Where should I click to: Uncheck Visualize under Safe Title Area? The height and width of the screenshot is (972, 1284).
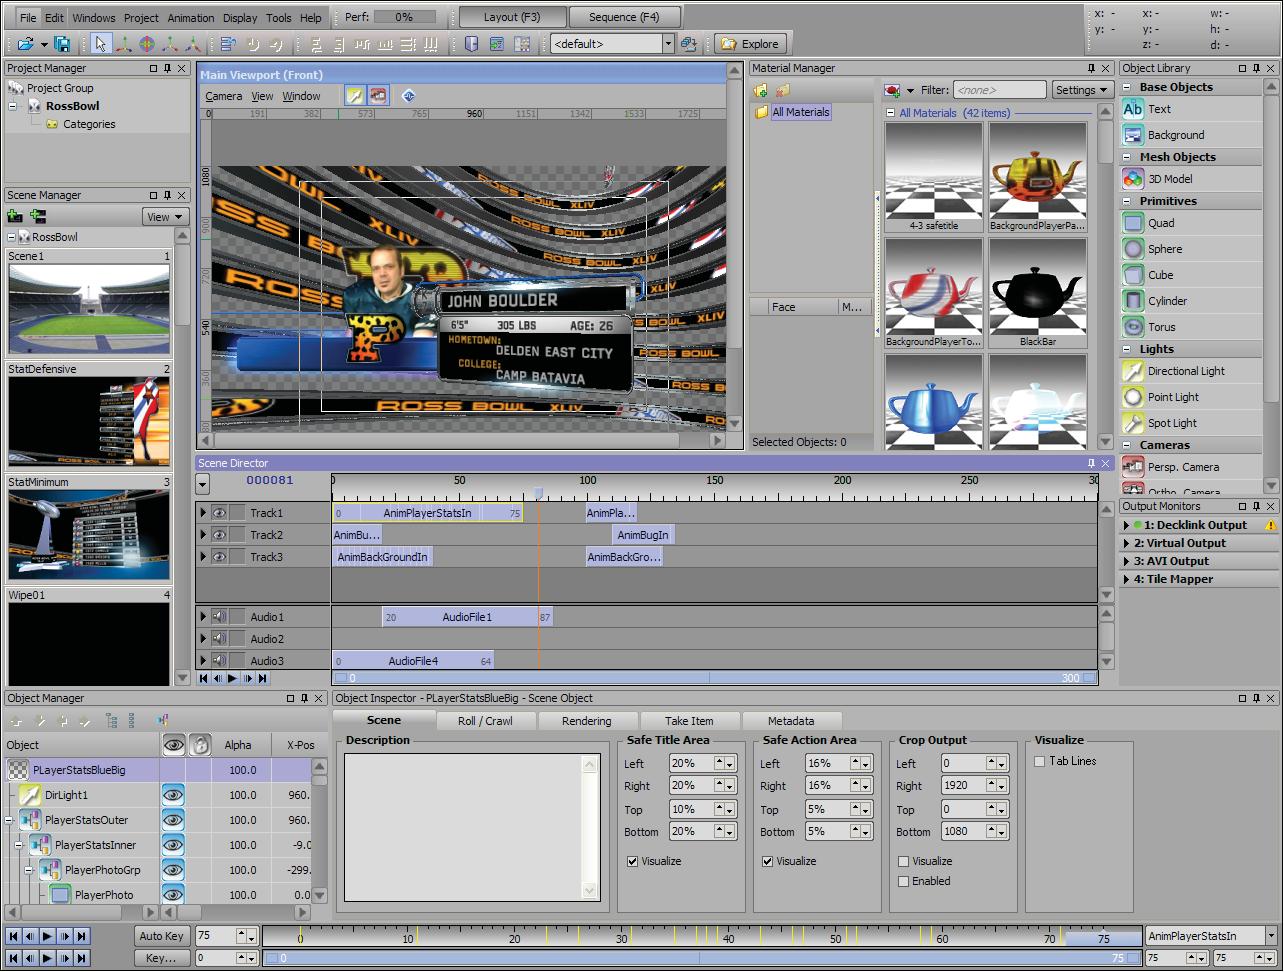click(x=632, y=861)
